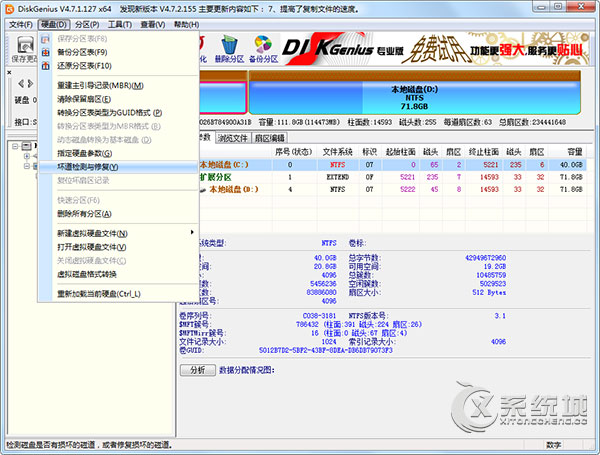Click the 分析 analyze button
Viewport: 600px width, 455px height.
[x=197, y=370]
